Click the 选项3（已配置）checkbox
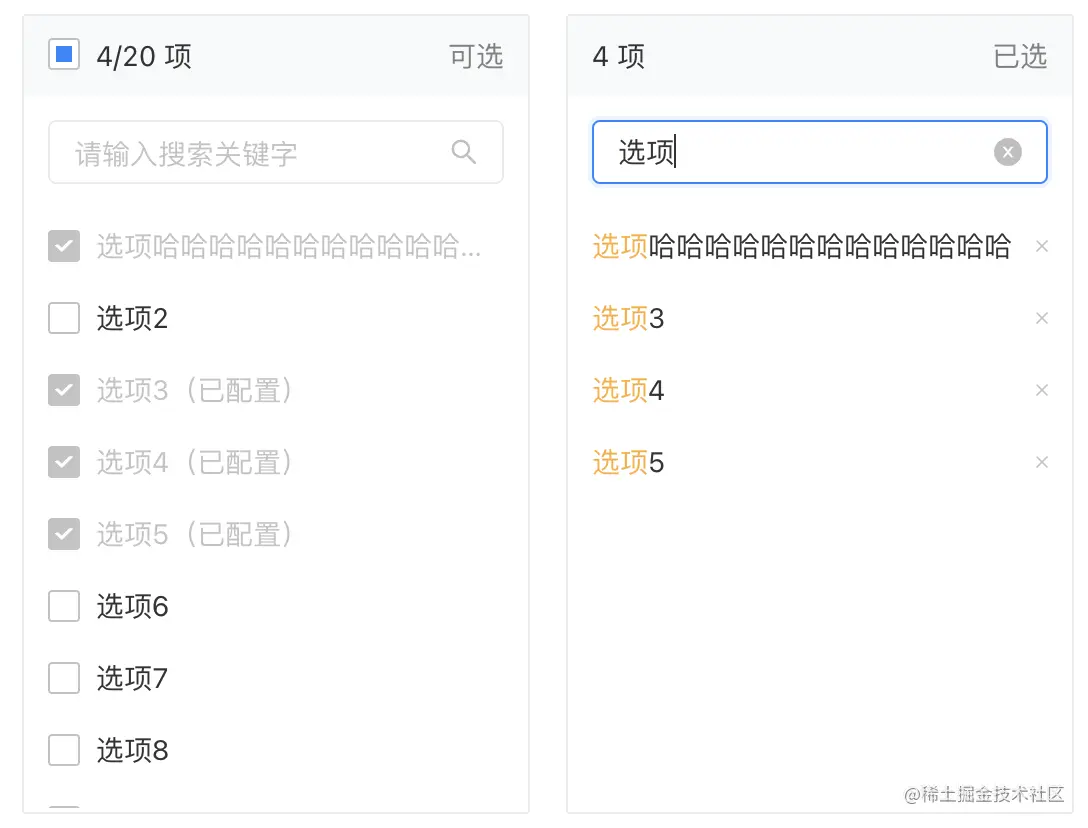This screenshot has width=1088, height=828. 64,390
